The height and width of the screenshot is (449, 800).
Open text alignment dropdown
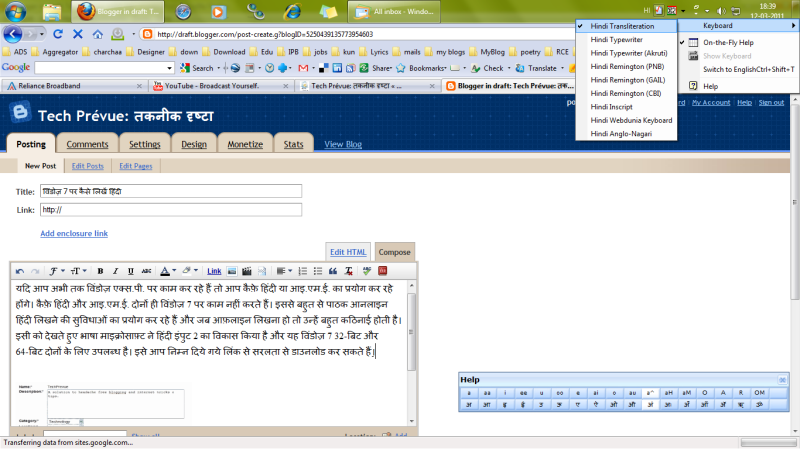pos(284,271)
